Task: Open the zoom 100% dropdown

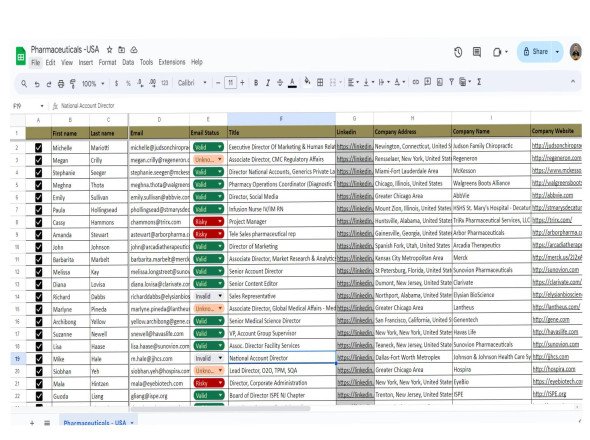Action: (93, 84)
